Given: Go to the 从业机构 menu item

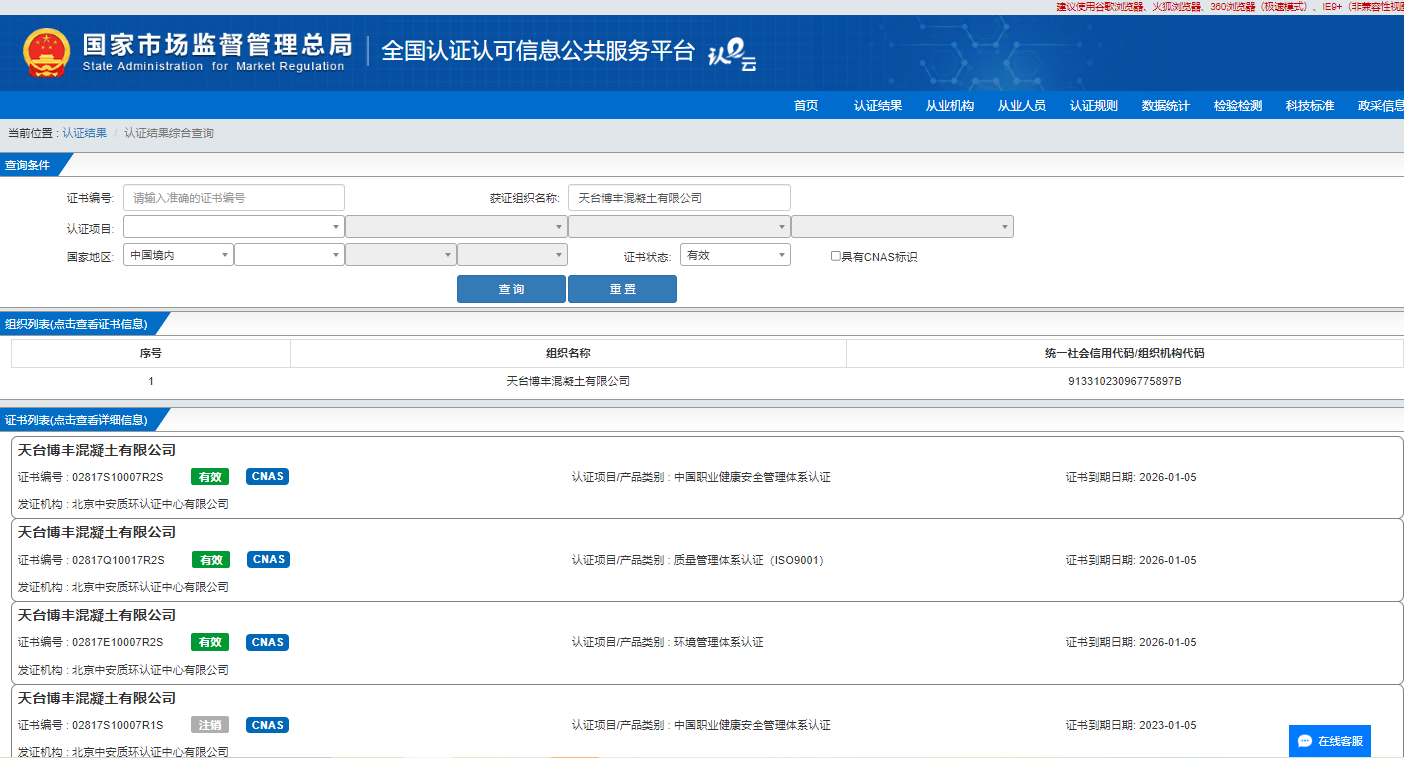Looking at the screenshot, I should click(949, 106).
